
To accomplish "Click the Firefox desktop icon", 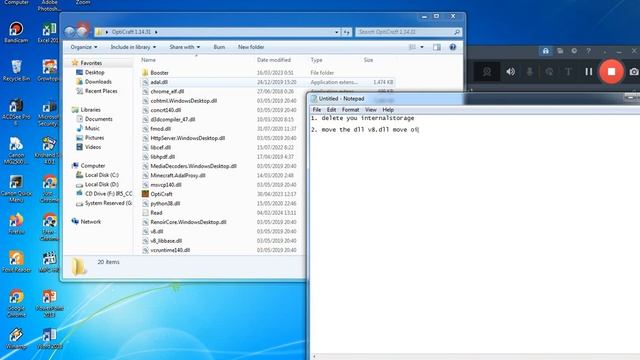I will pyautogui.click(x=16, y=224).
